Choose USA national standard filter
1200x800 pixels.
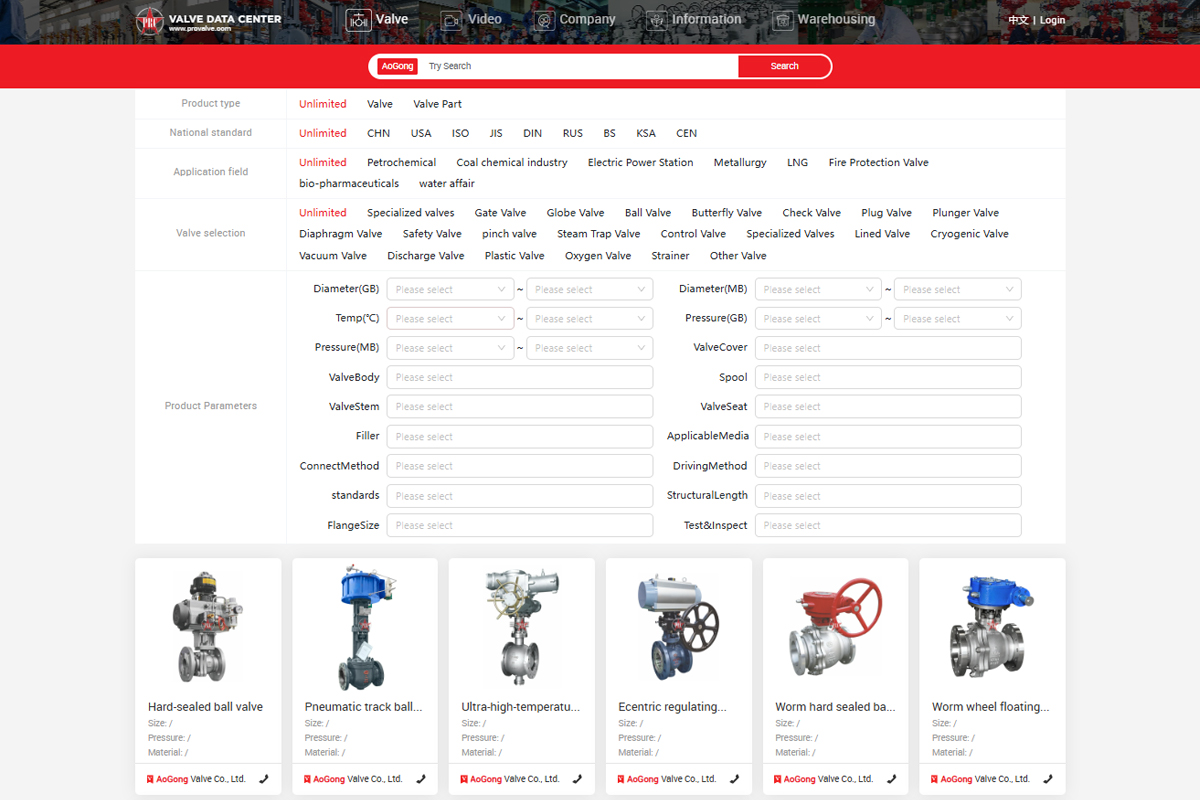421,133
